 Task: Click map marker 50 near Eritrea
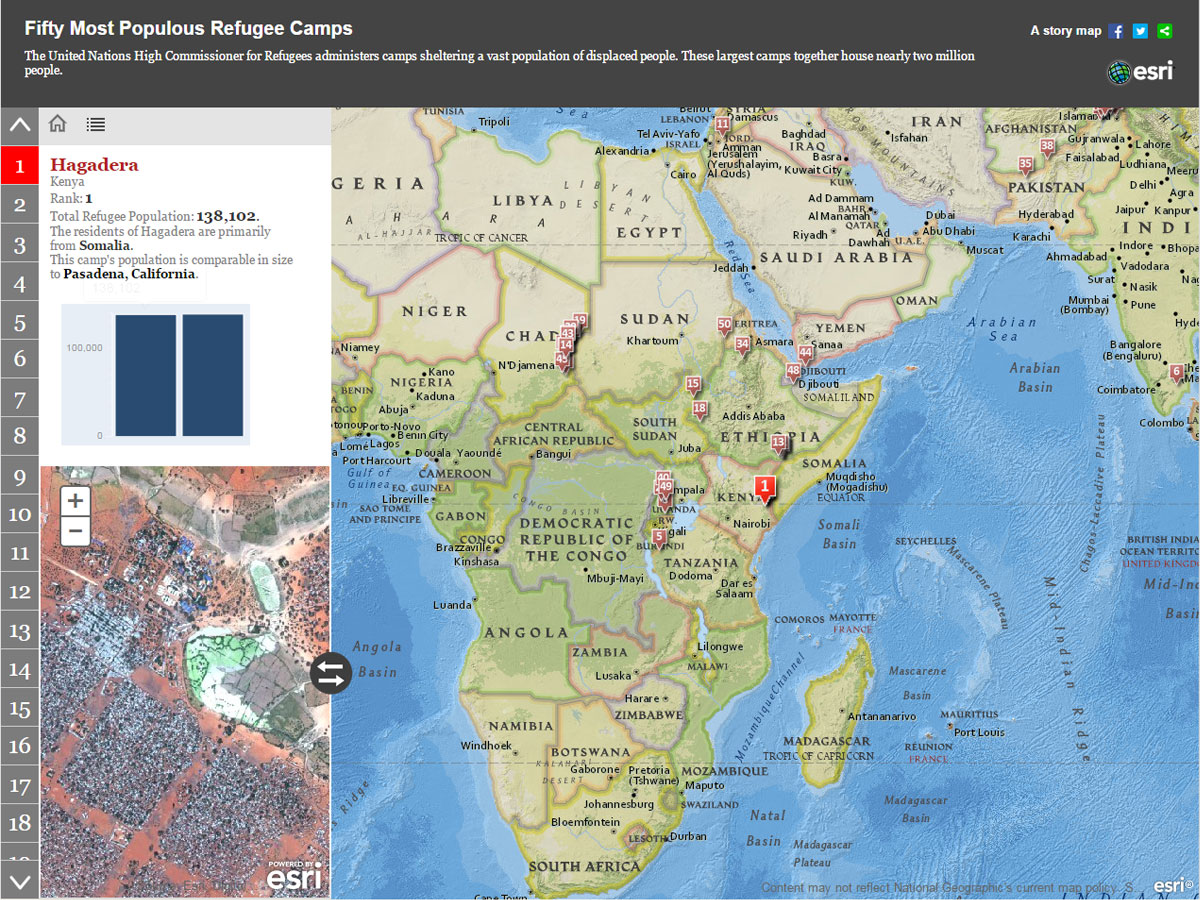click(x=725, y=325)
